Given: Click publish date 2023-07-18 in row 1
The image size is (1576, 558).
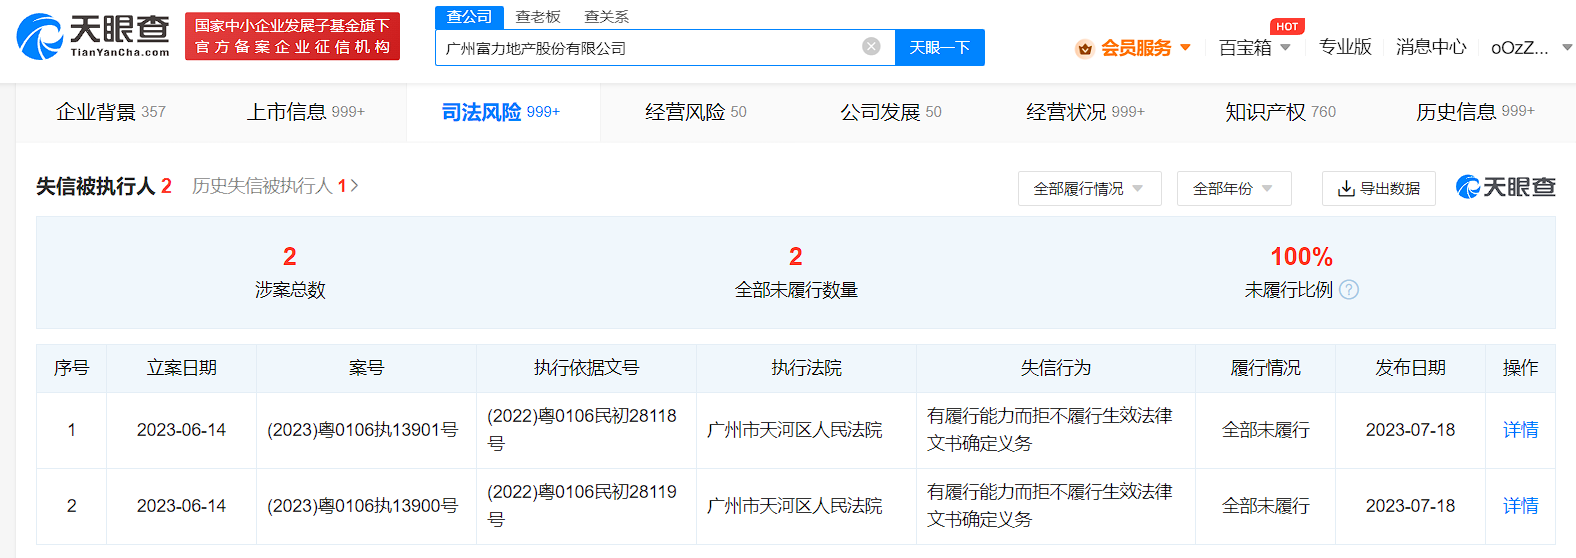Looking at the screenshot, I should pos(1410,430).
